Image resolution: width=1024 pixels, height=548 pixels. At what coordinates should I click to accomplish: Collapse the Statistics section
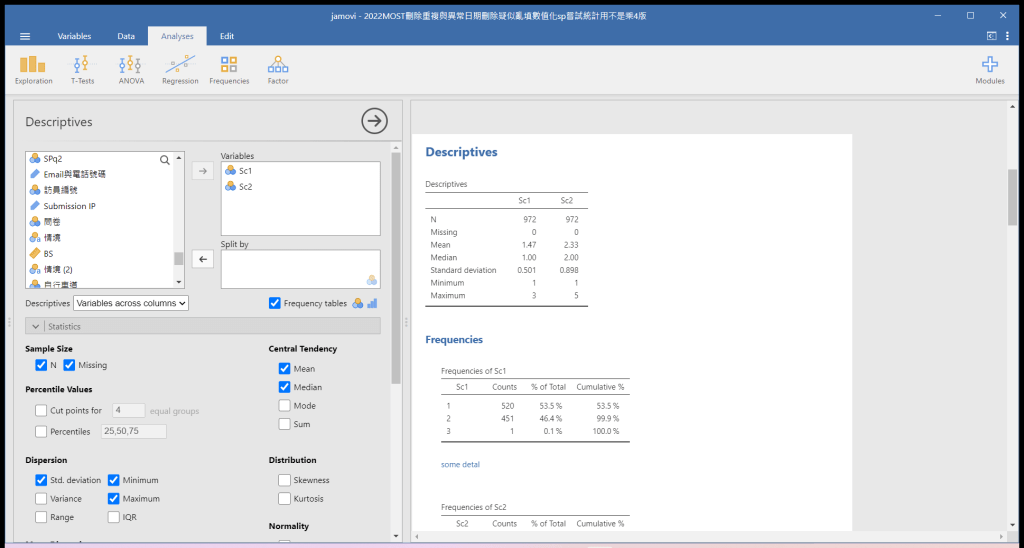tap(38, 326)
